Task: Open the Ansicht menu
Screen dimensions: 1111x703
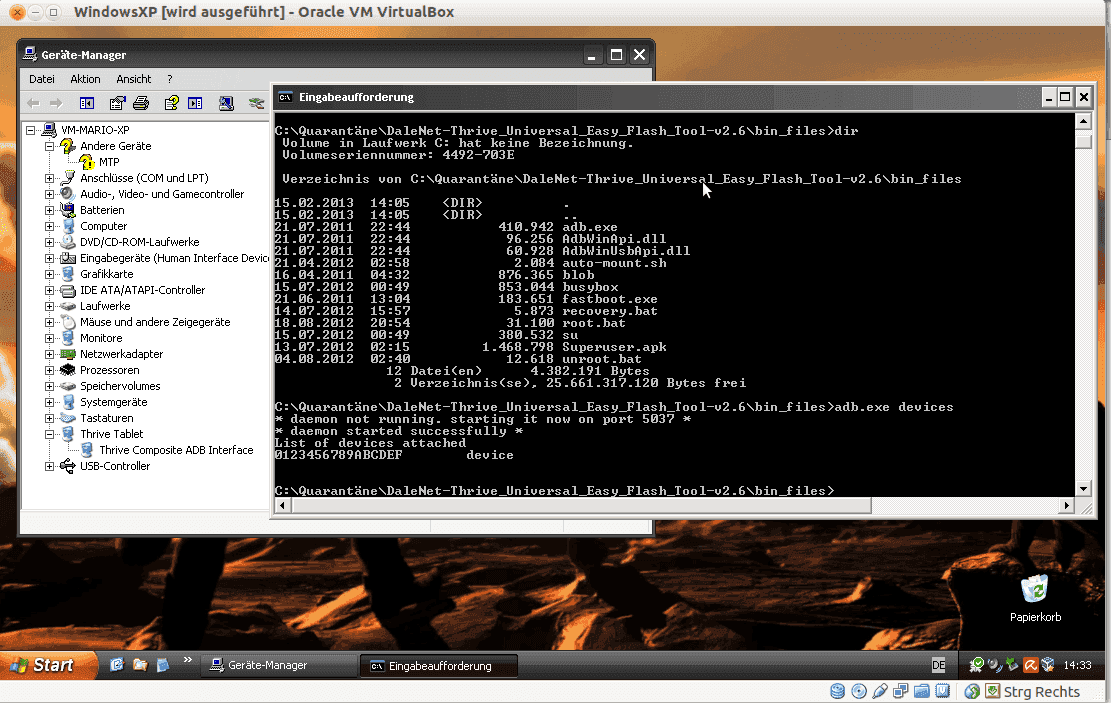Action: click(134, 79)
